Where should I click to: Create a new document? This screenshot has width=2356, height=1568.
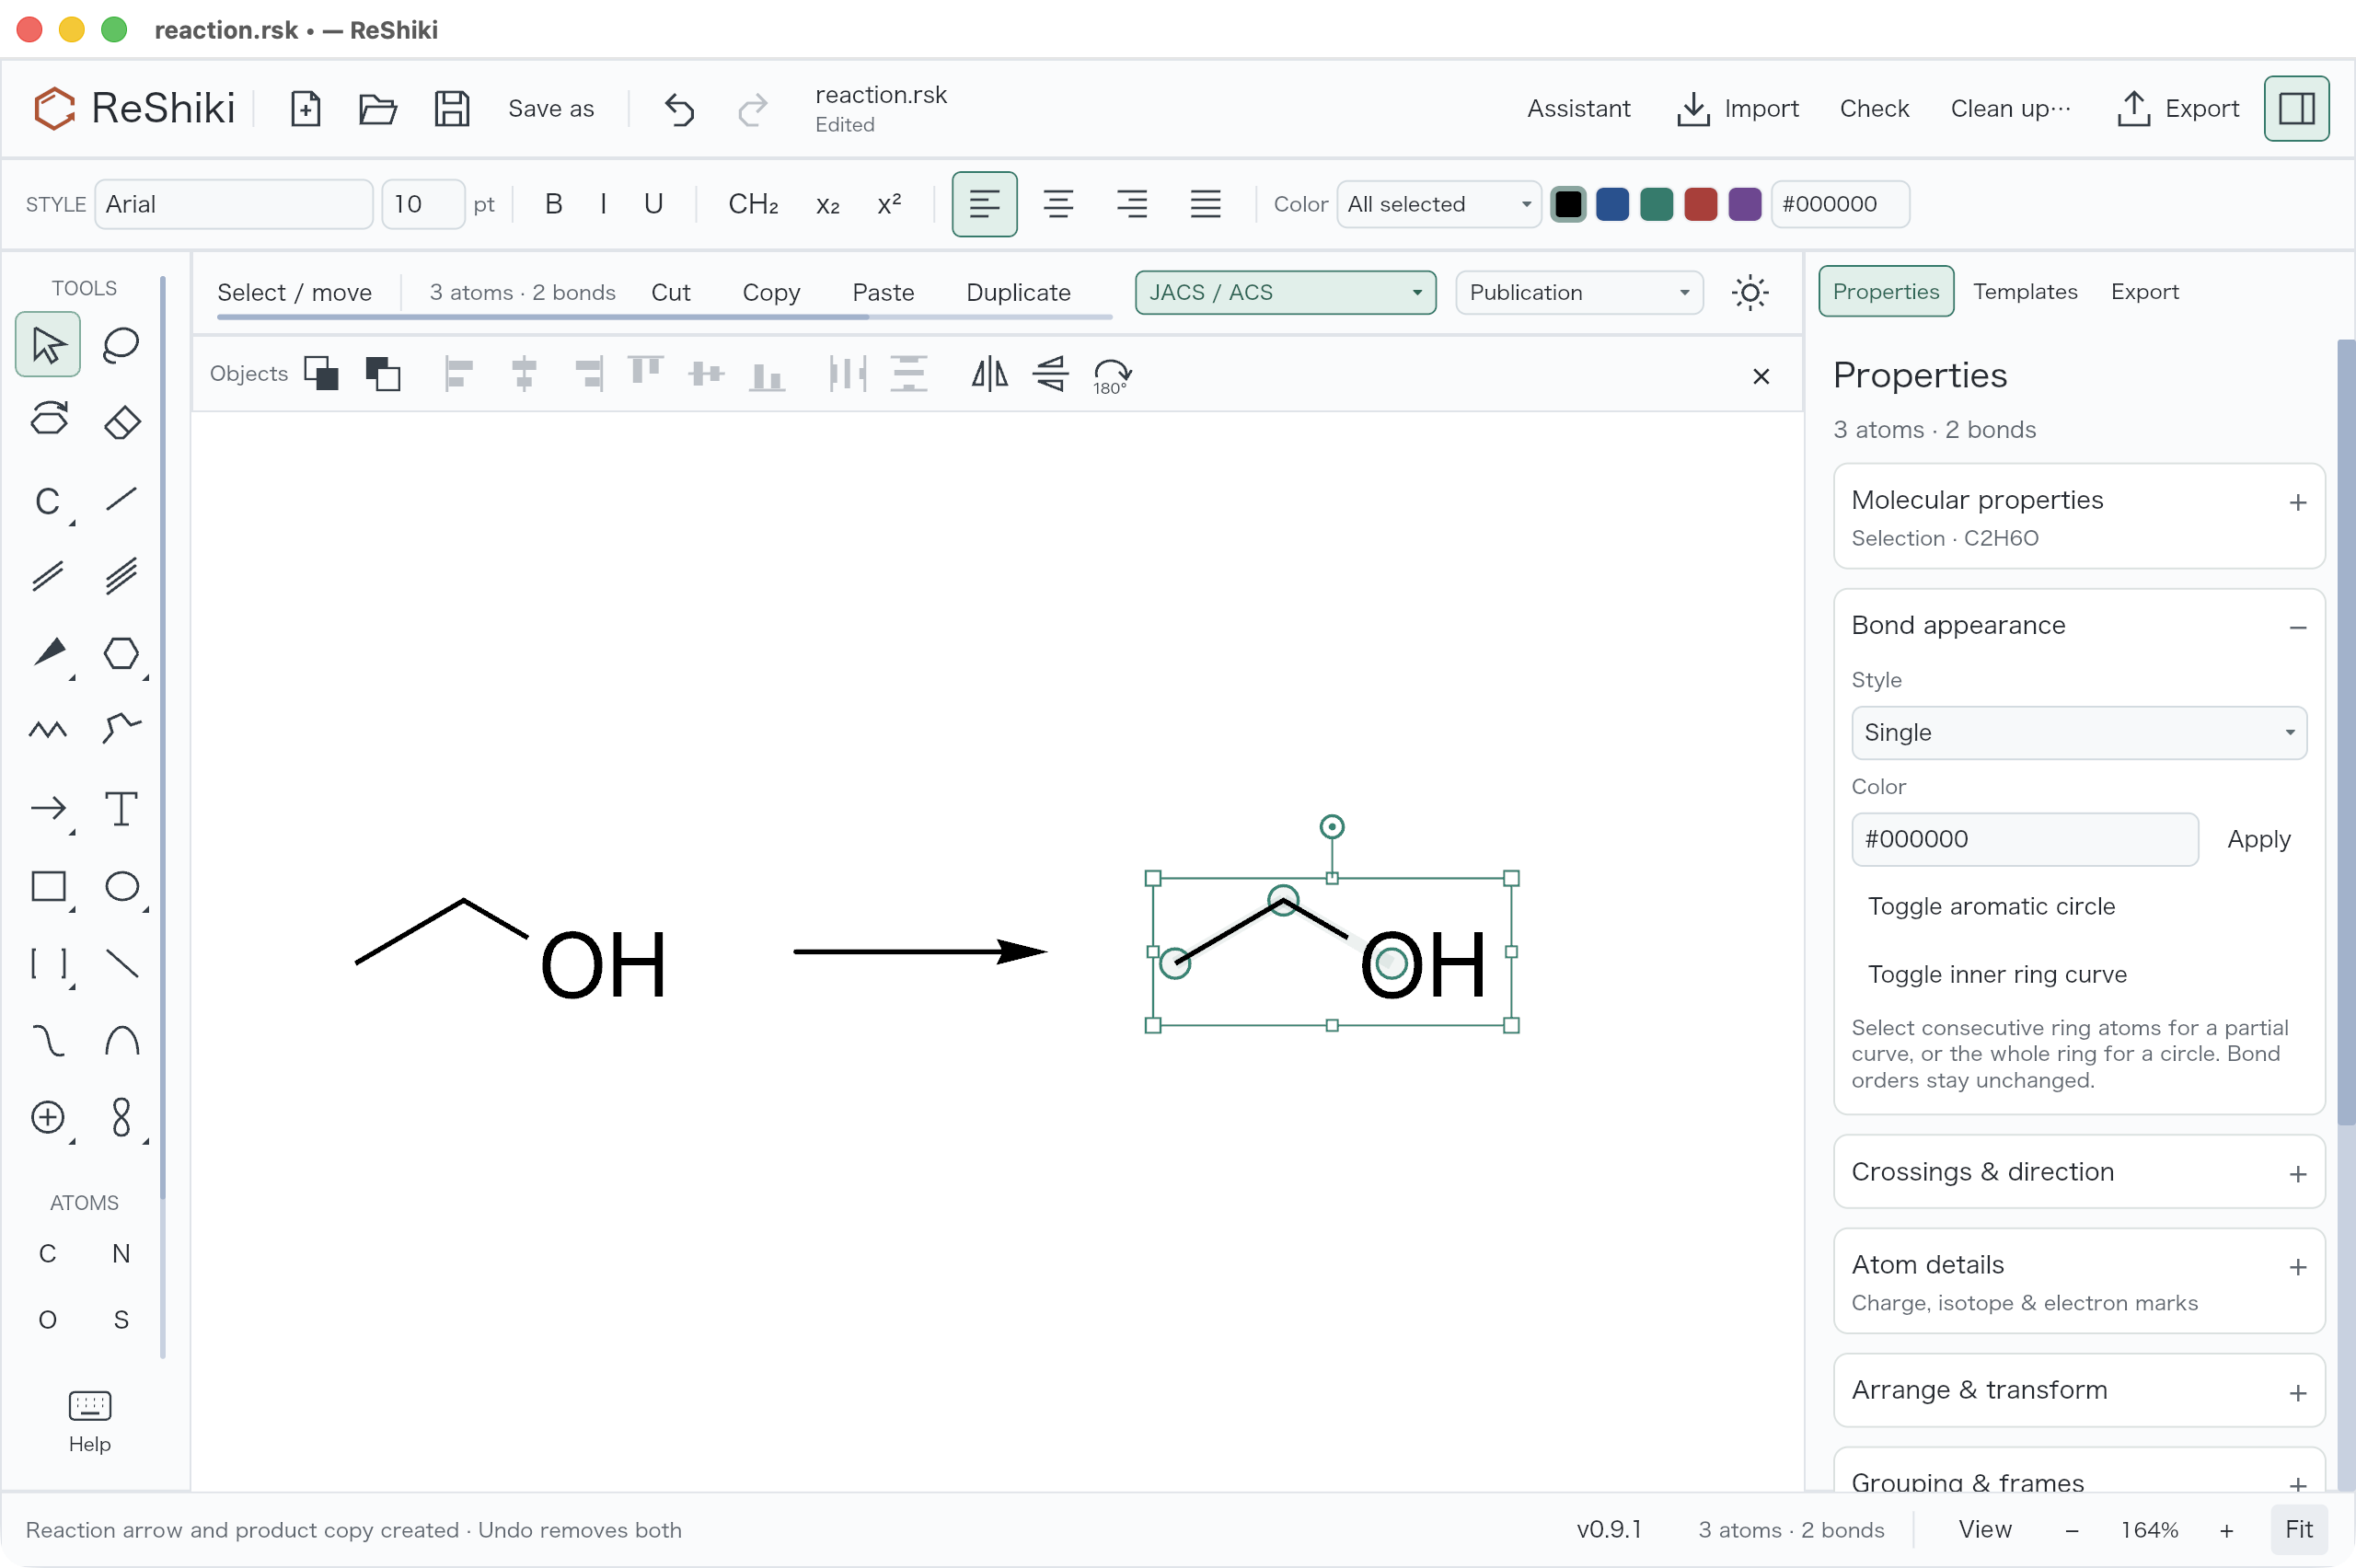(305, 108)
